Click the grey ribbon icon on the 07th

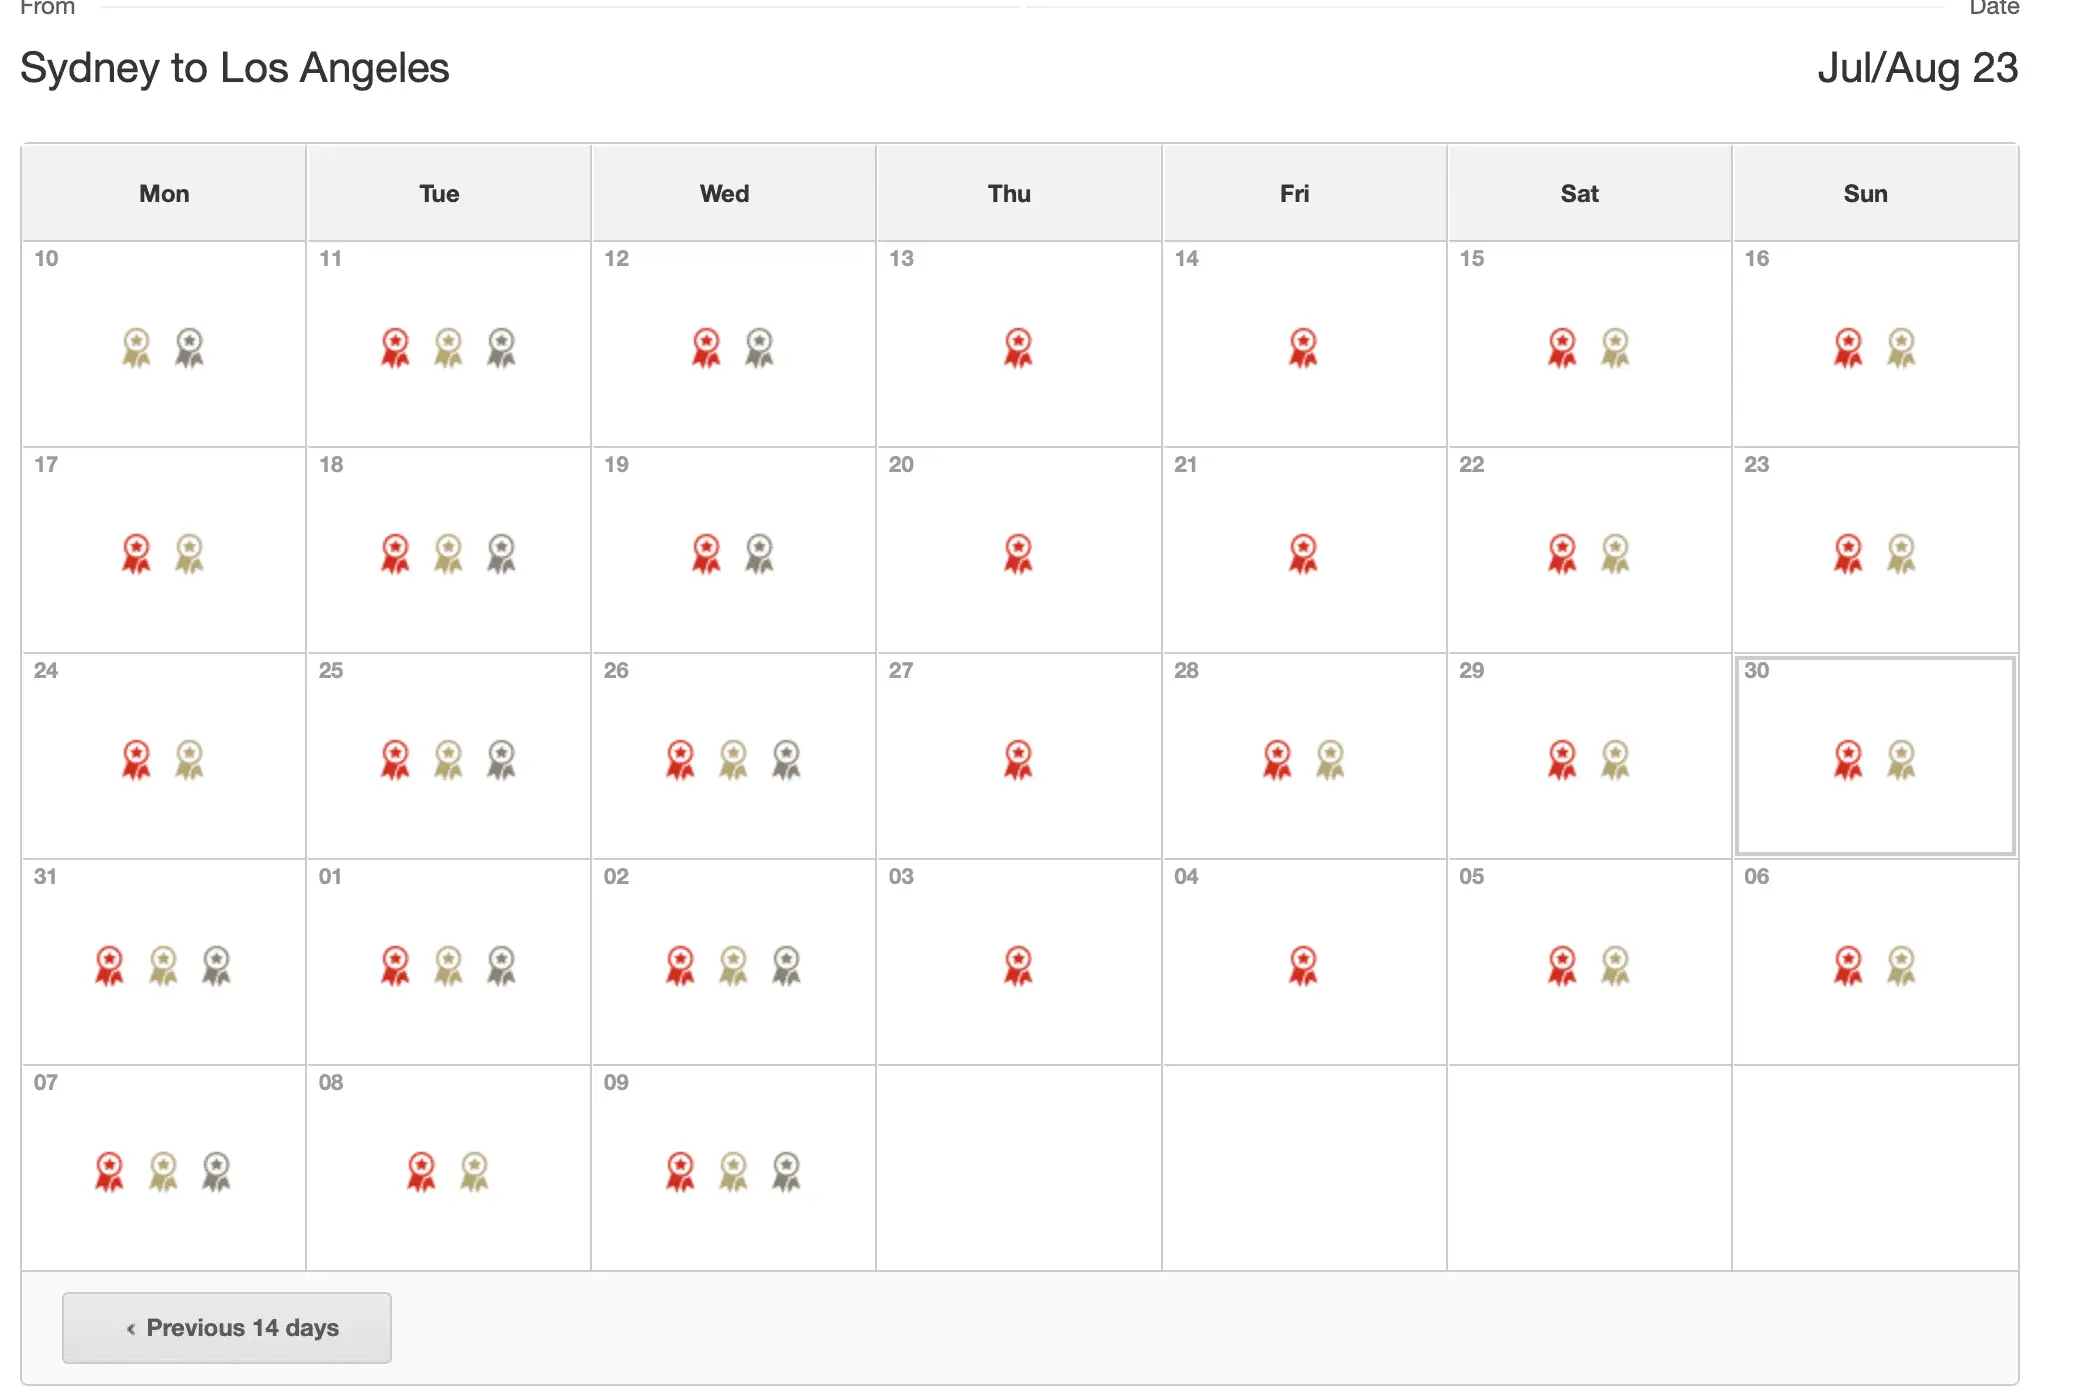[x=216, y=1172]
